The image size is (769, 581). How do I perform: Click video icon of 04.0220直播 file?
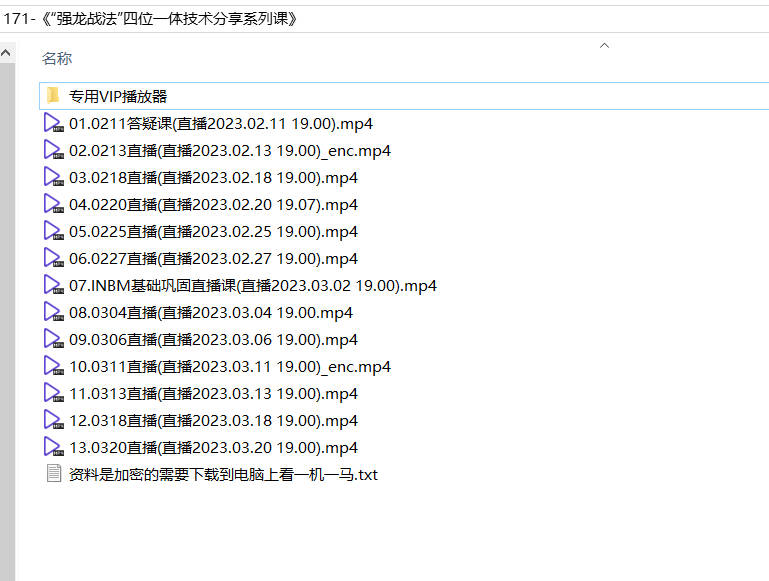point(53,203)
